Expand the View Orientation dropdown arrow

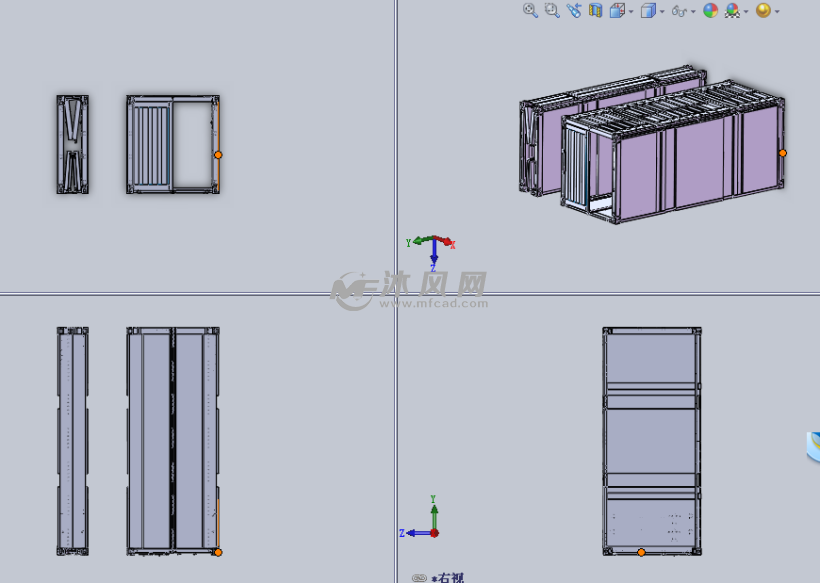pos(630,11)
